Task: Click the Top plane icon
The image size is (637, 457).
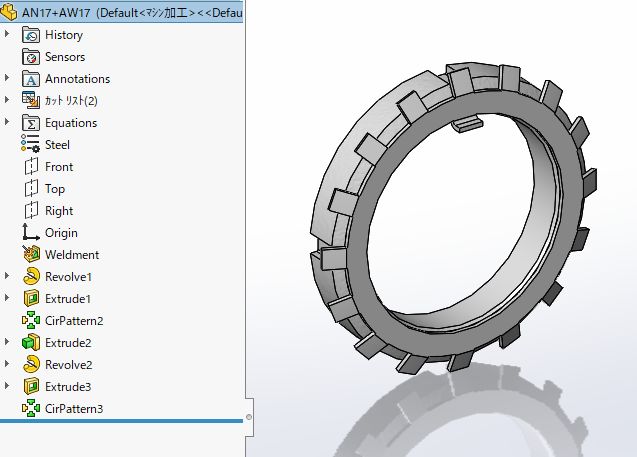Action: pos(31,188)
